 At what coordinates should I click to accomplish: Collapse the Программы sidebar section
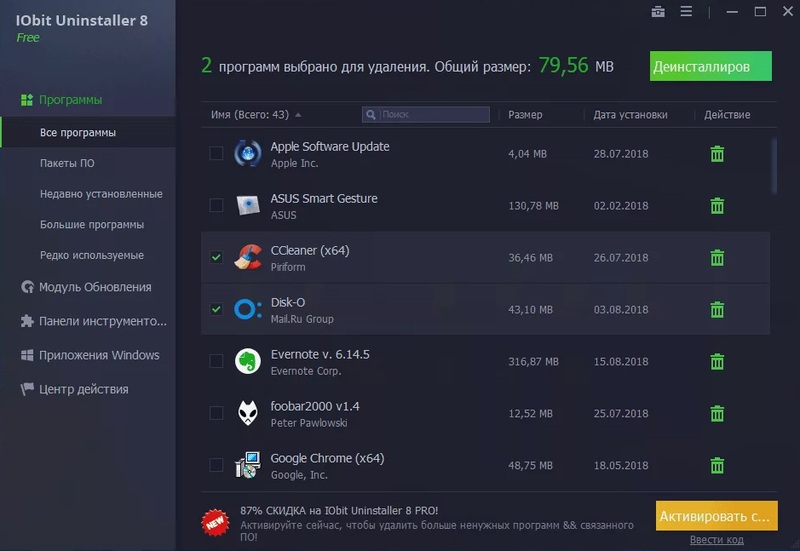point(70,100)
